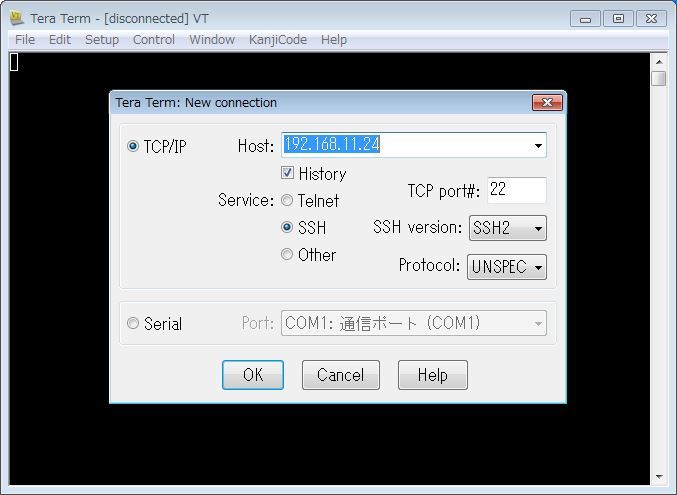677x495 pixels.
Task: Open the Setup menu
Action: coord(102,40)
